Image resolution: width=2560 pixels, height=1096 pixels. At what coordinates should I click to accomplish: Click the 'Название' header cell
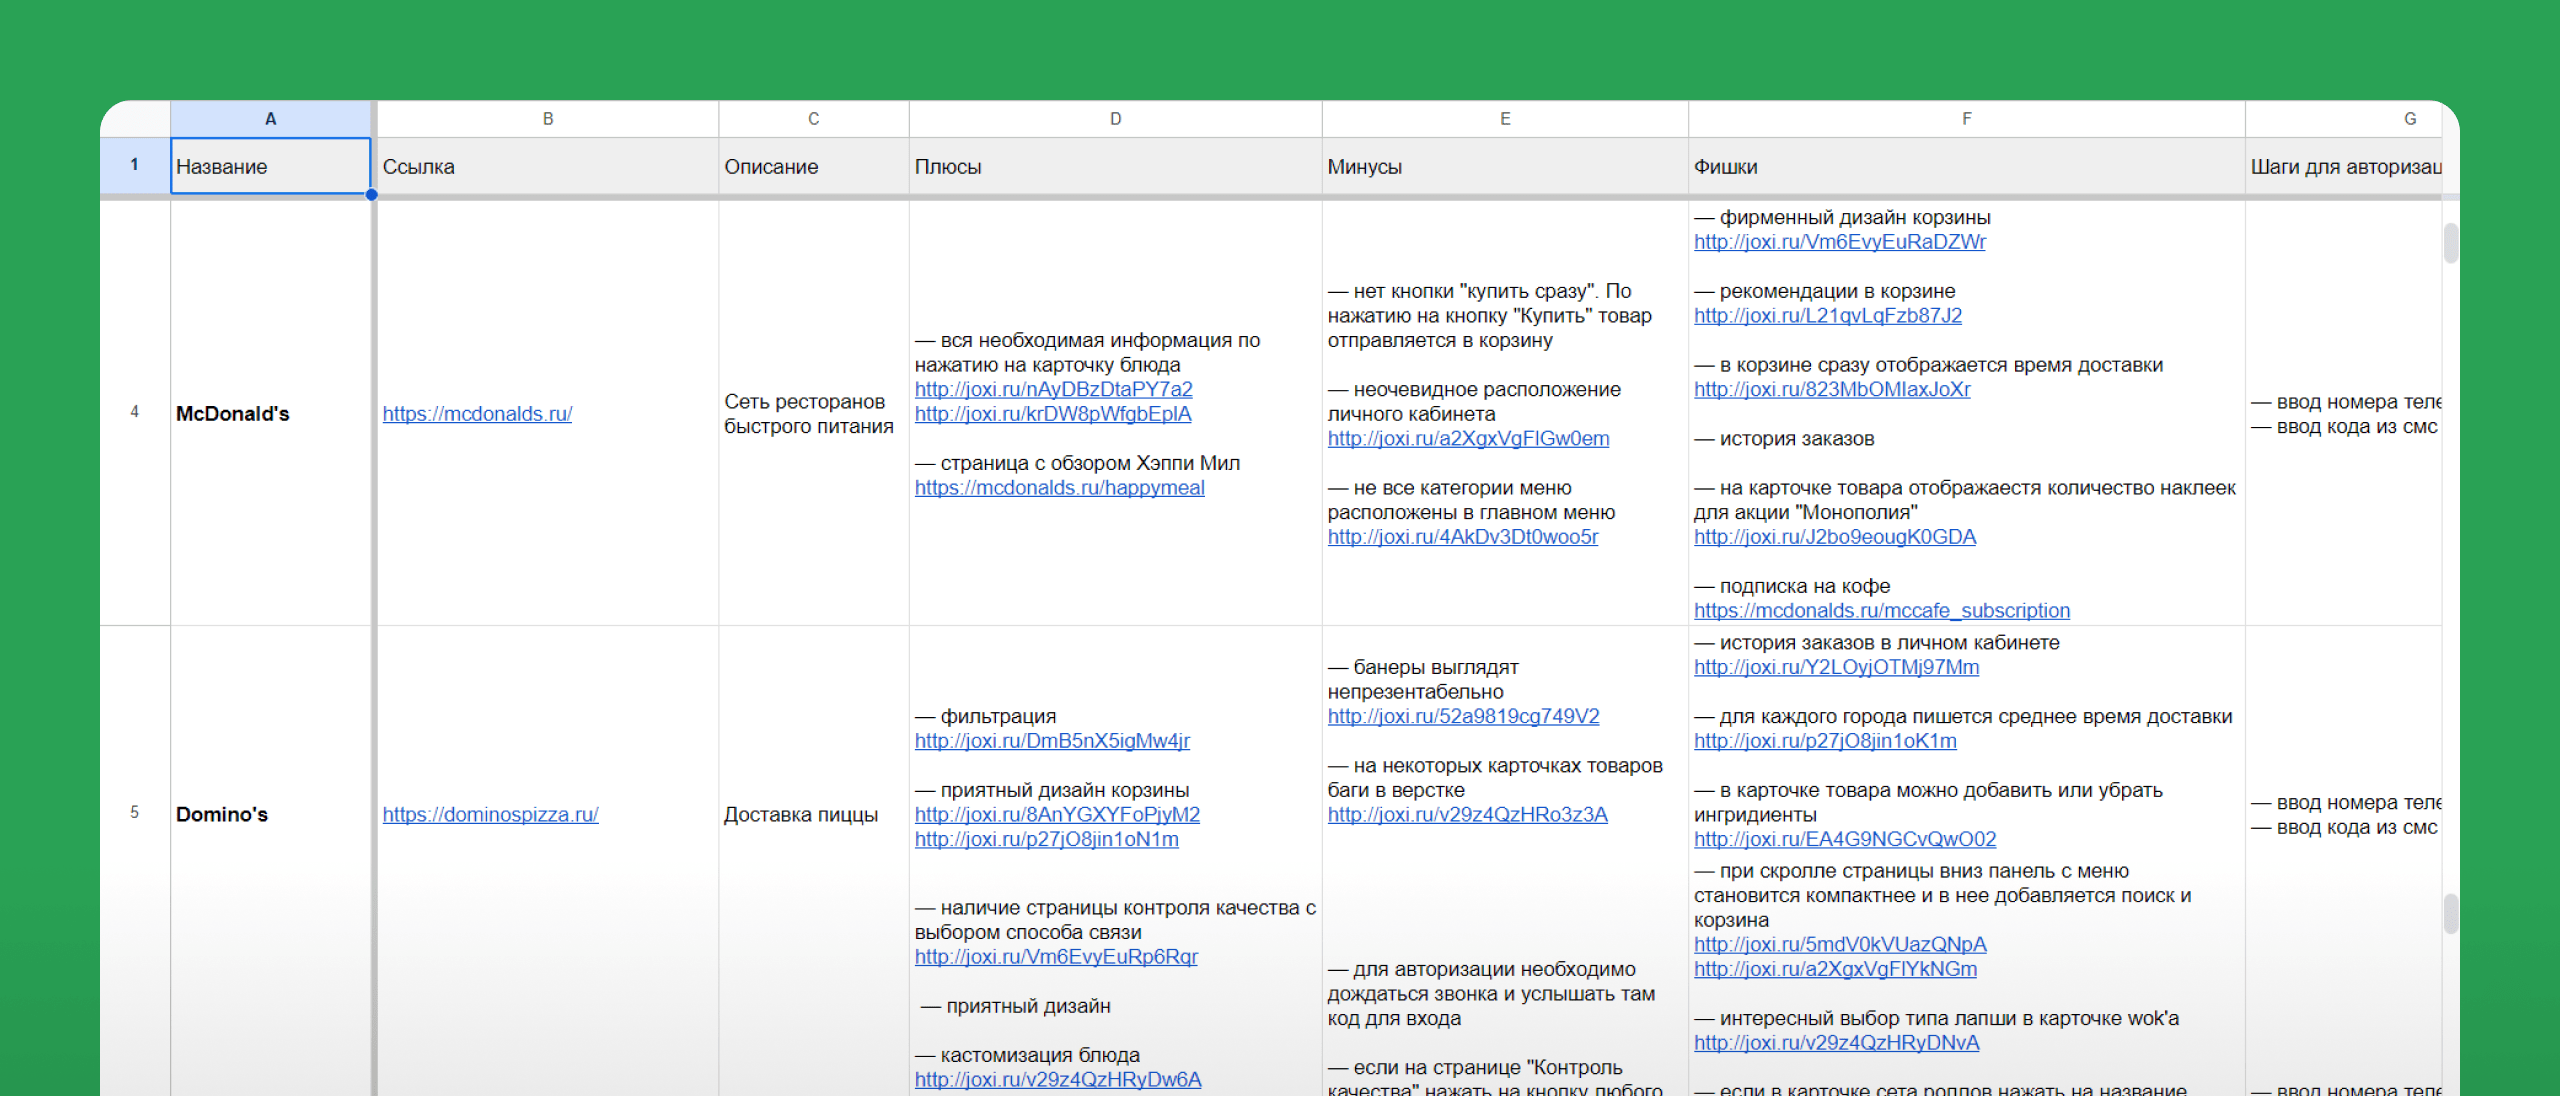(x=270, y=166)
